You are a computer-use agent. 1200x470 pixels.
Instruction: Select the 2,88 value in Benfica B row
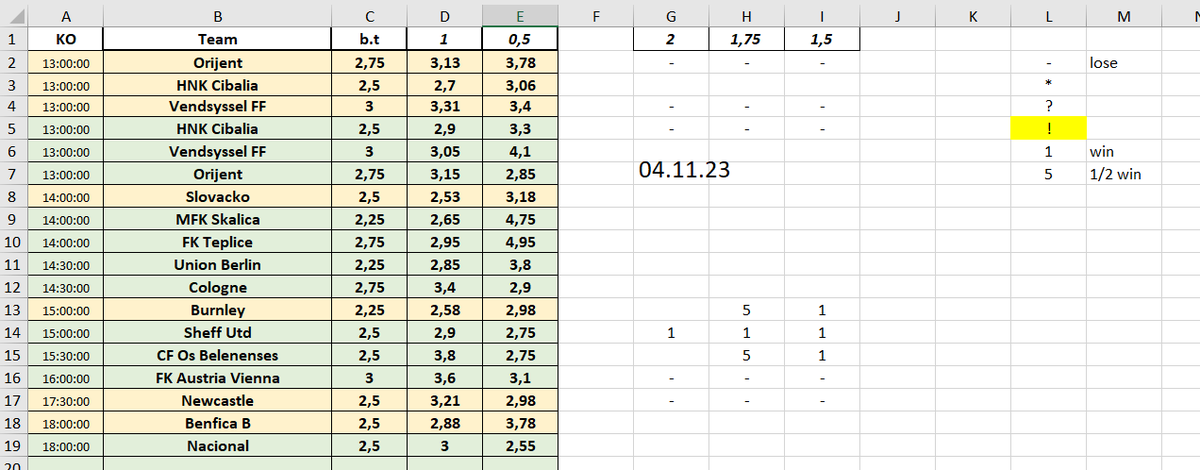coord(445,423)
